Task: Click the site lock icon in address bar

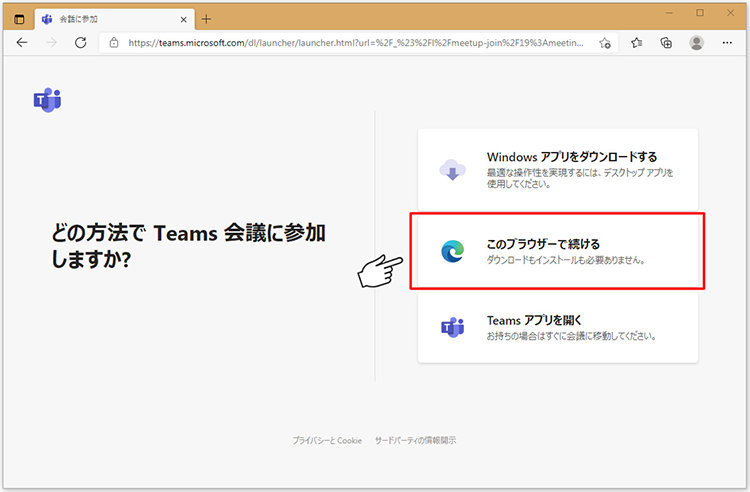Action: tap(114, 43)
